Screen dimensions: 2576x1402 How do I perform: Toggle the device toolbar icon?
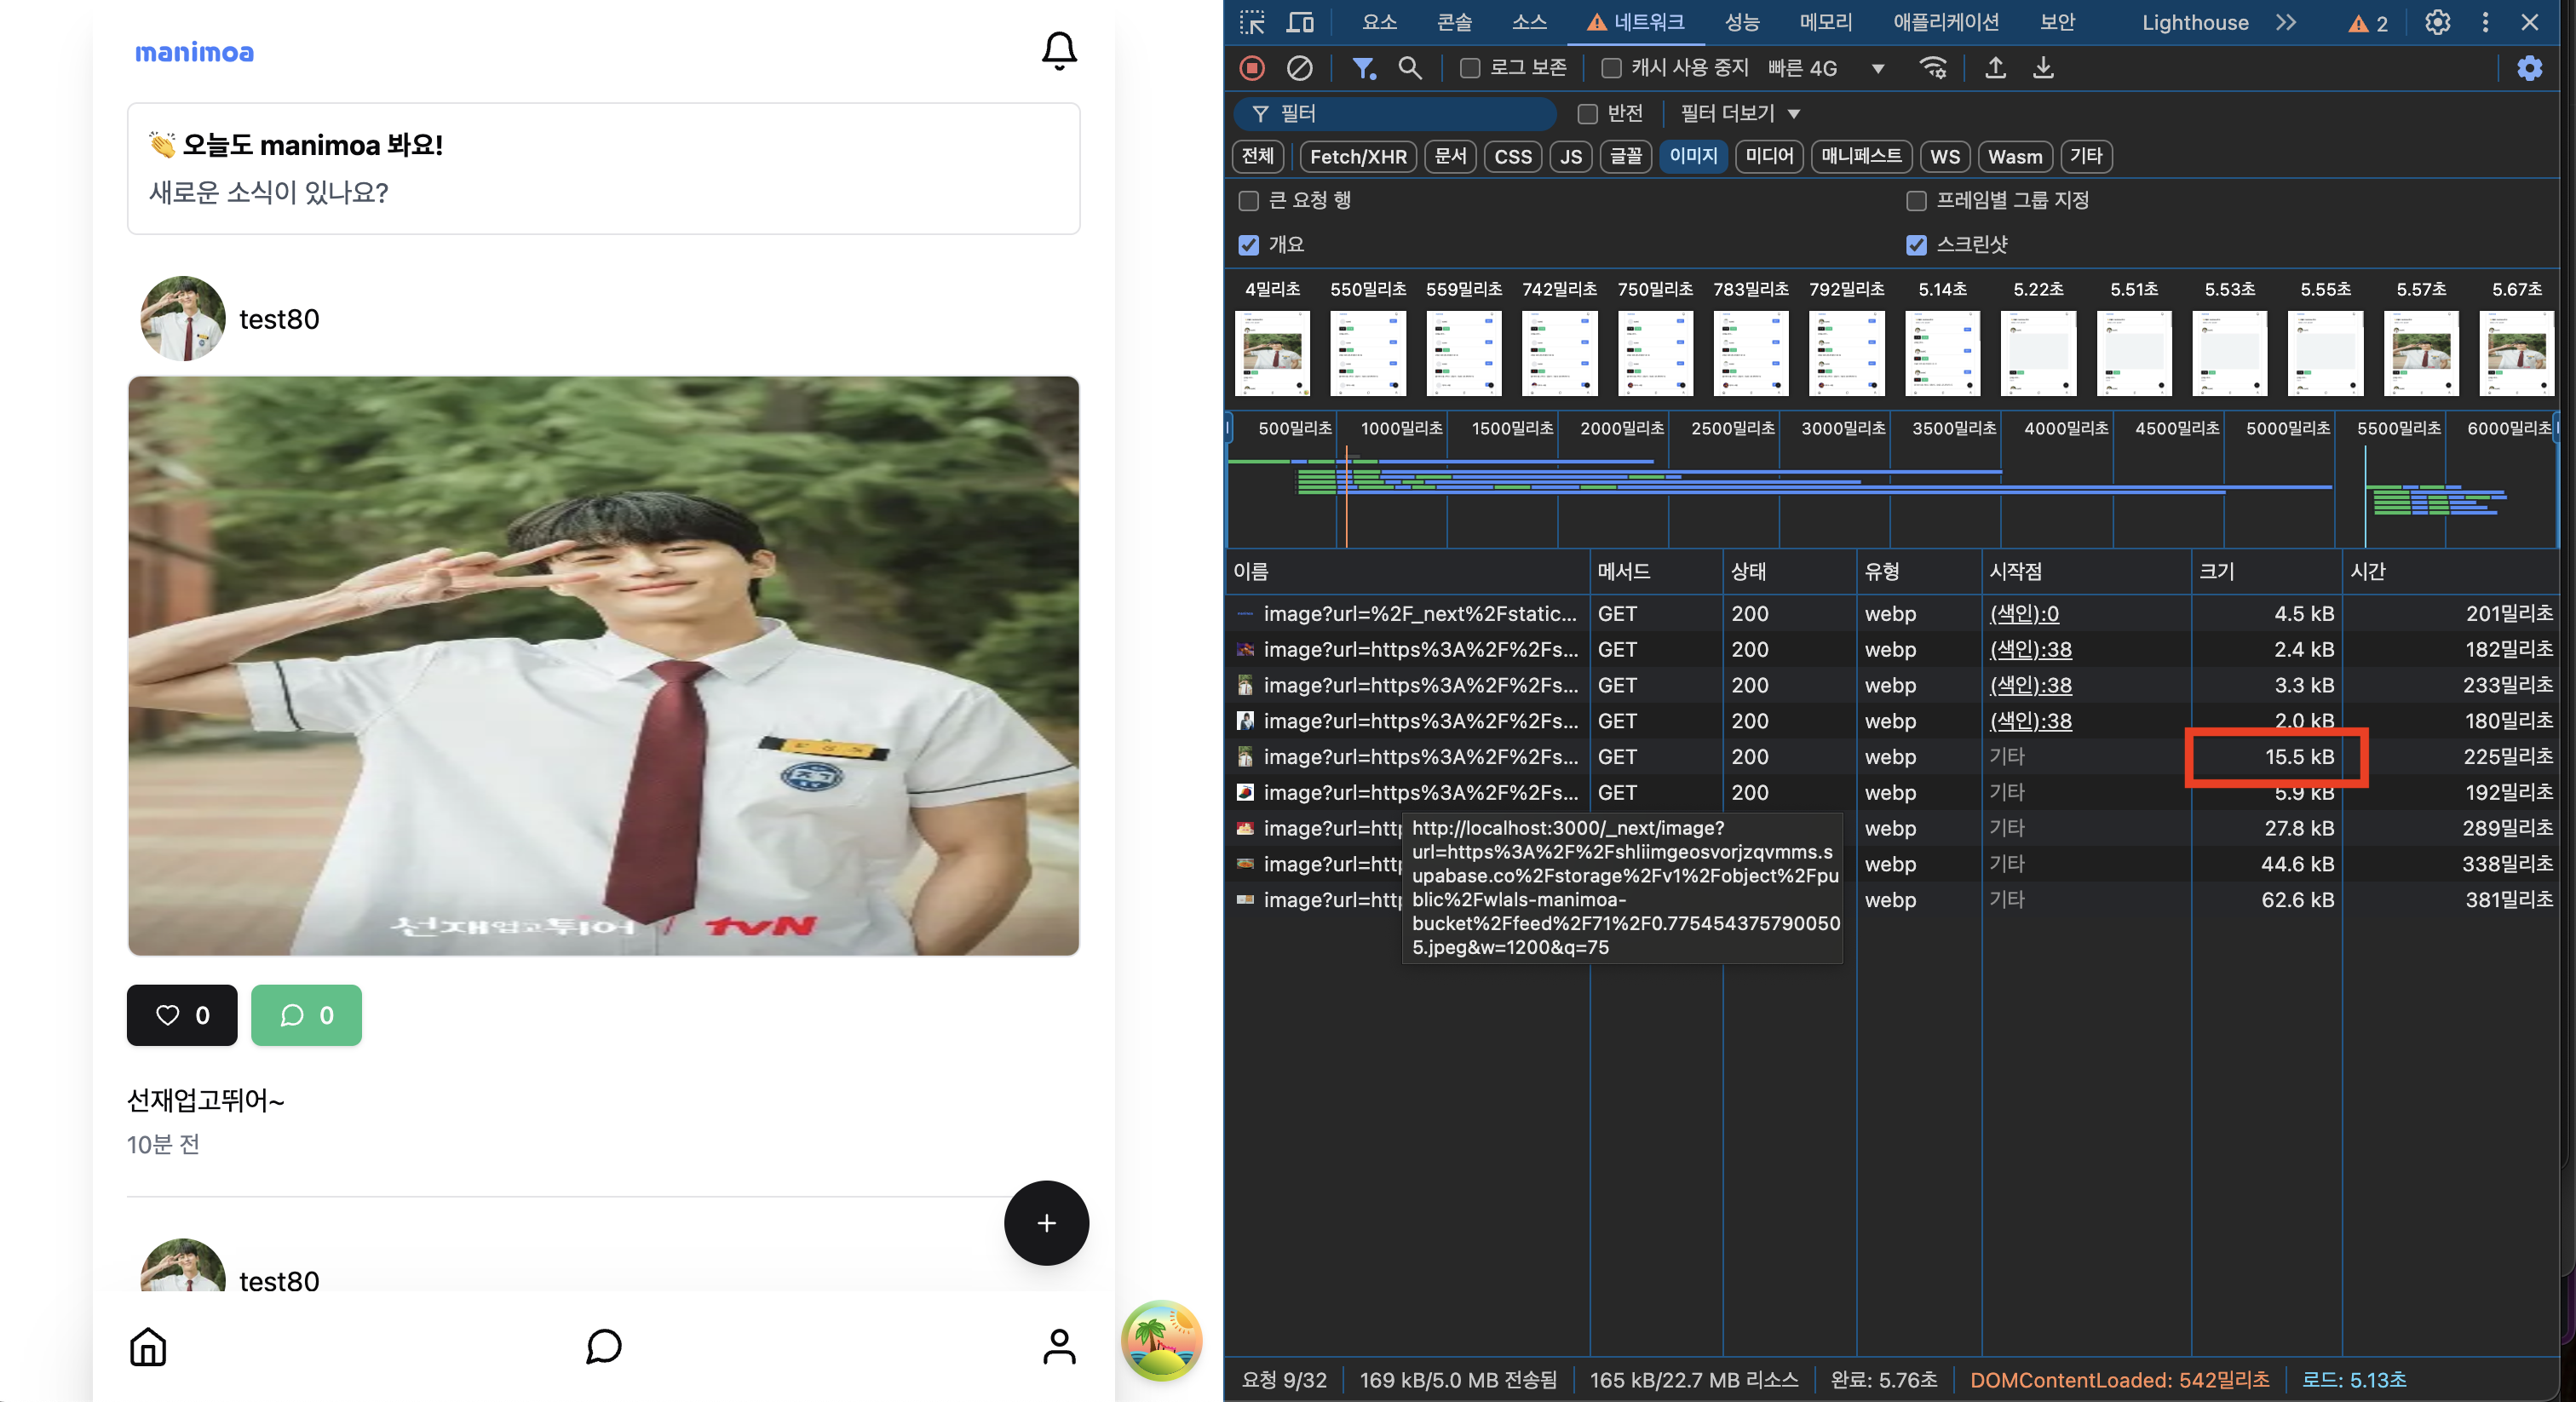[x=1300, y=22]
